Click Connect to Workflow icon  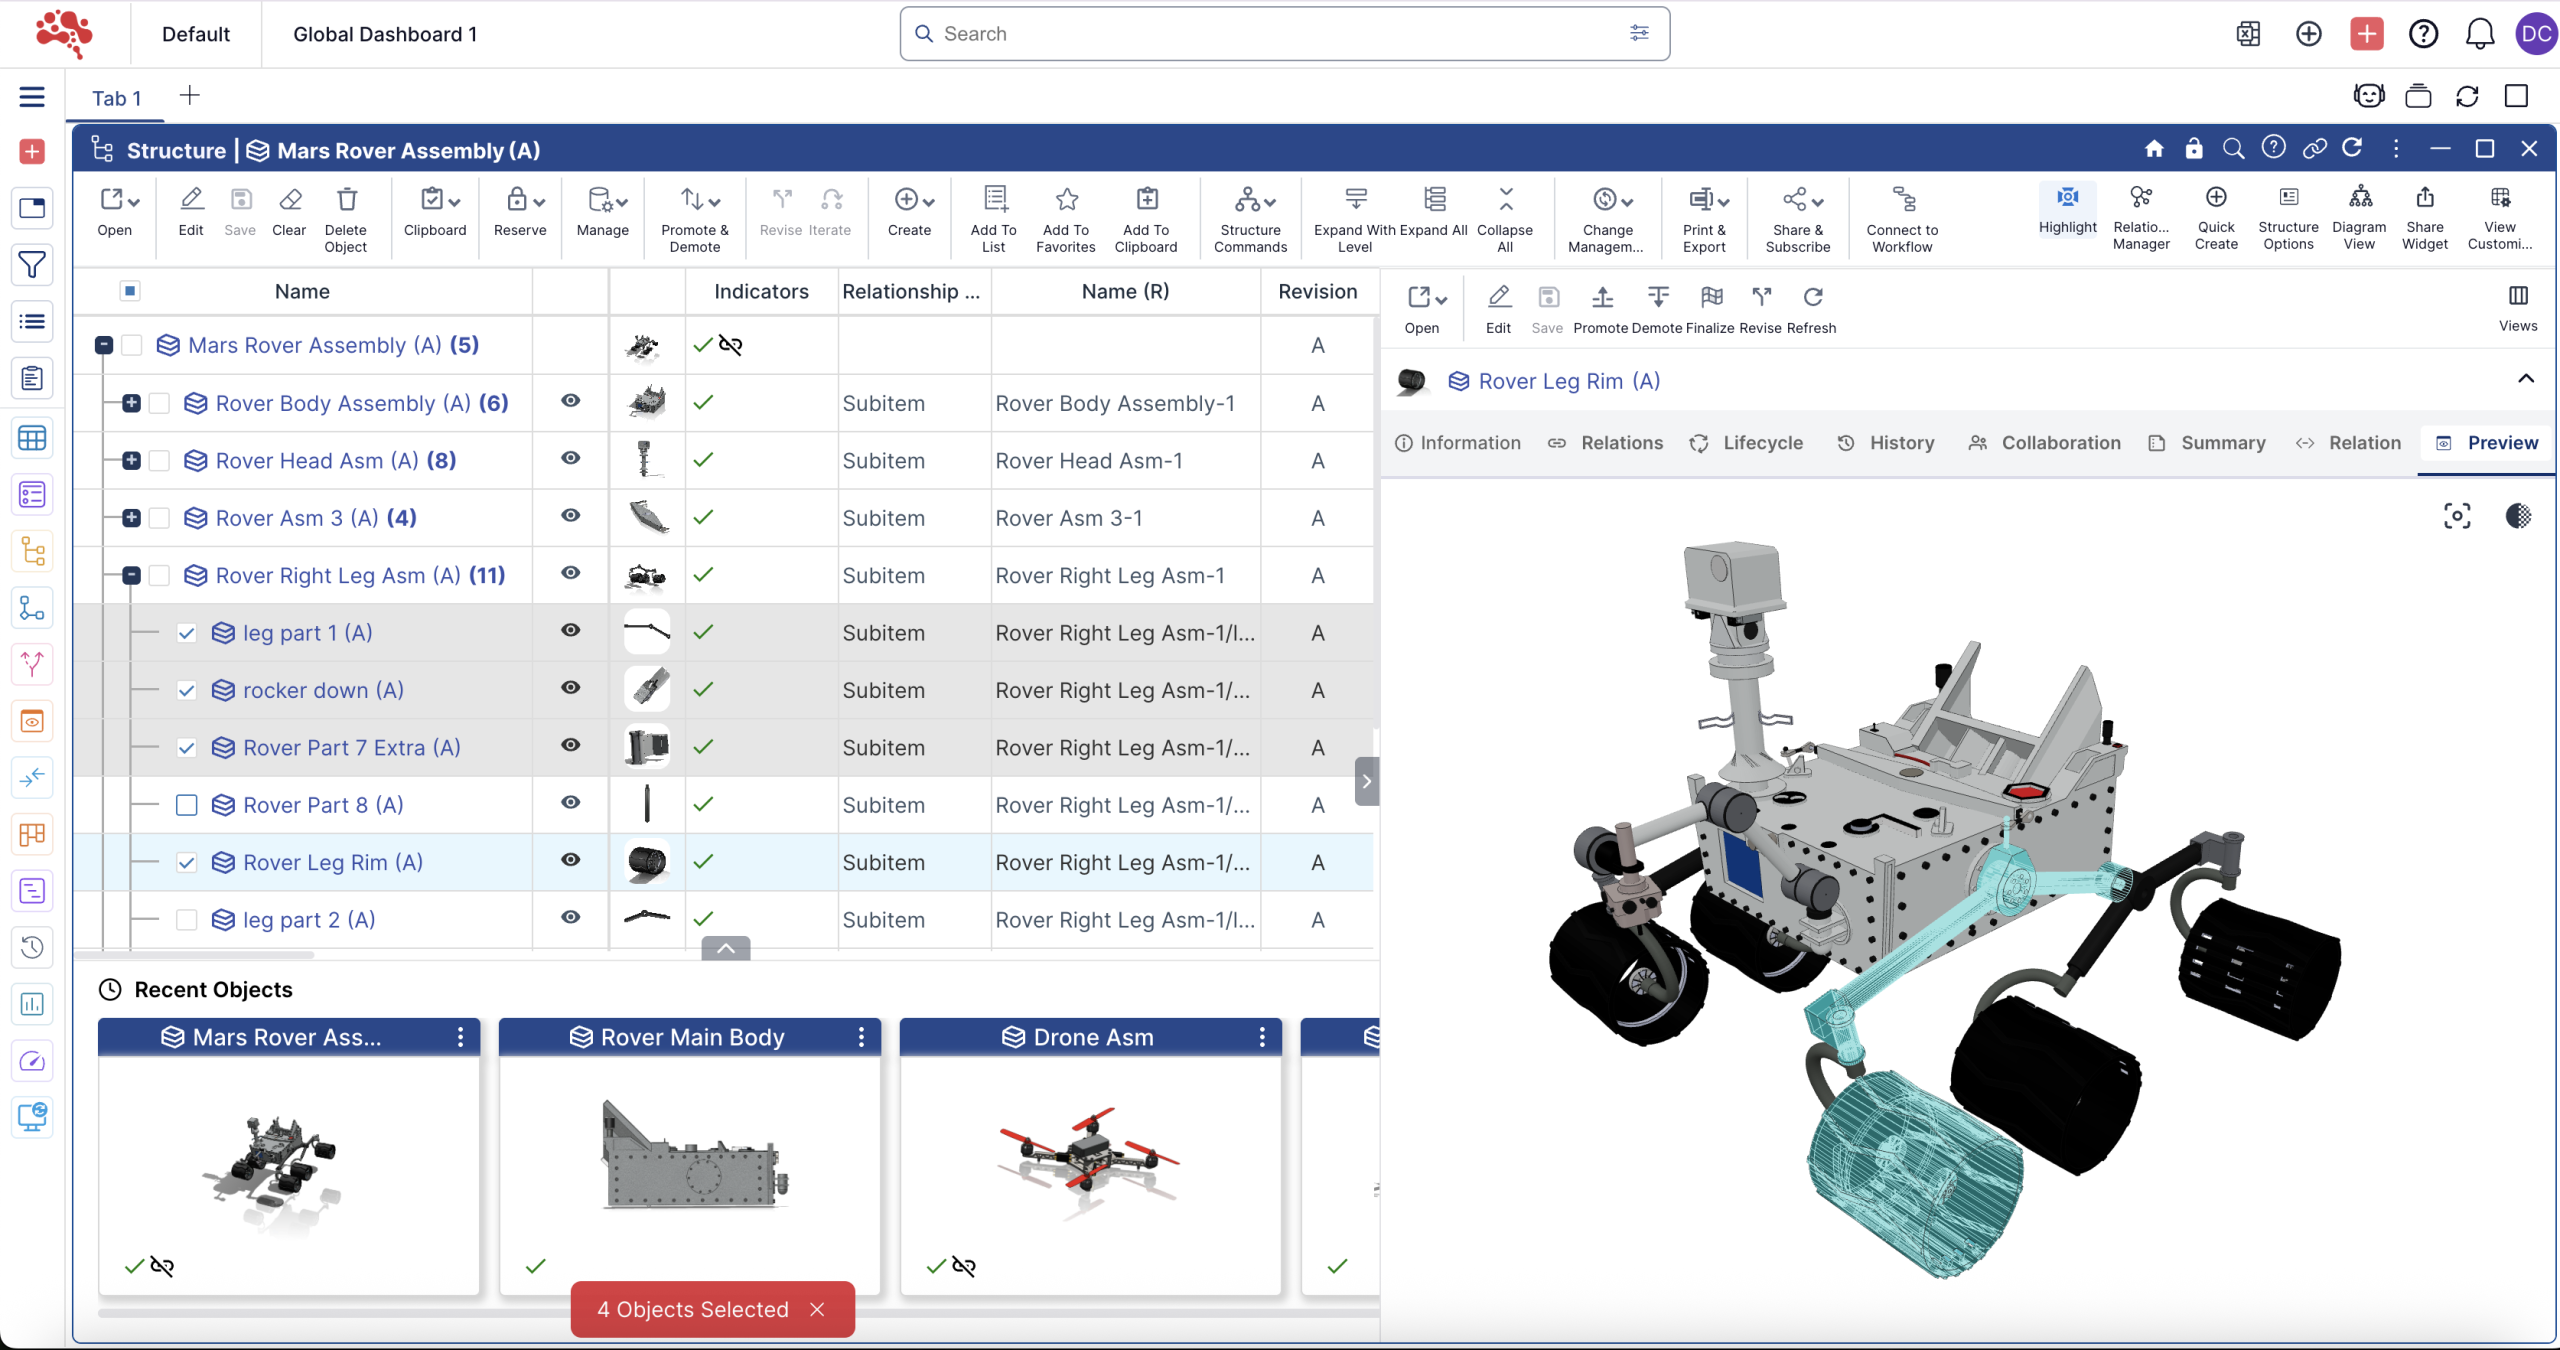pos(1902,199)
